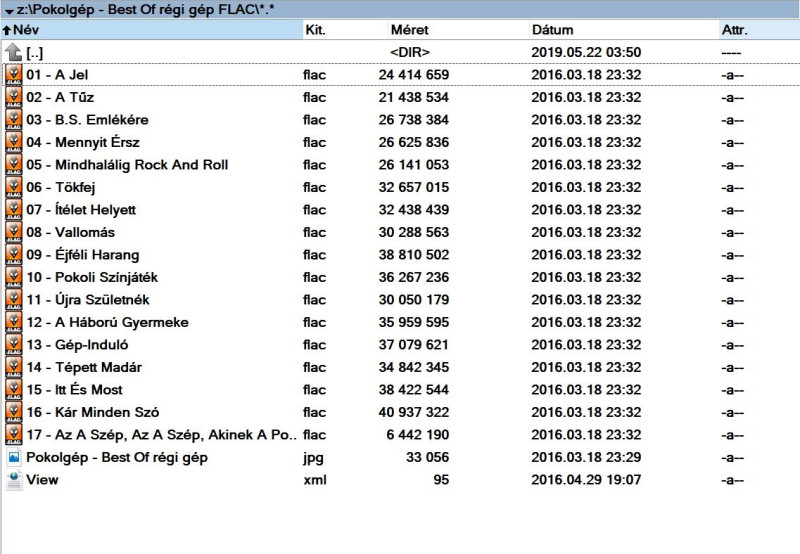Click the parent folder up-arrow icon
This screenshot has width=800, height=554.
[14, 53]
